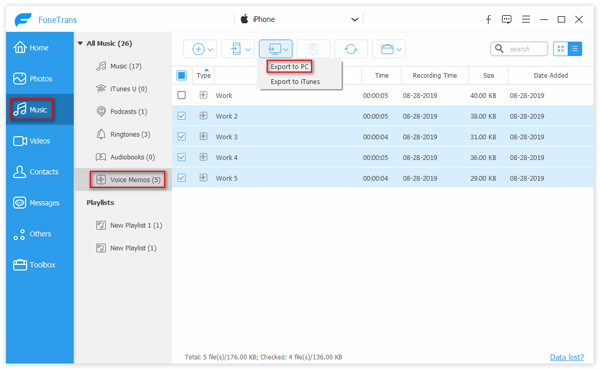Open the Facebook share icon
This screenshot has height=370, width=600.
[x=488, y=19]
